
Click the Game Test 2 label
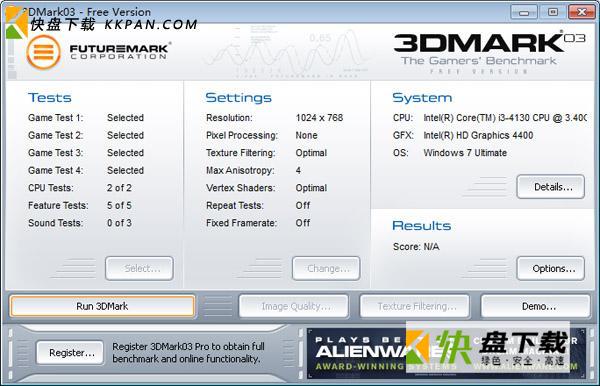coord(55,135)
